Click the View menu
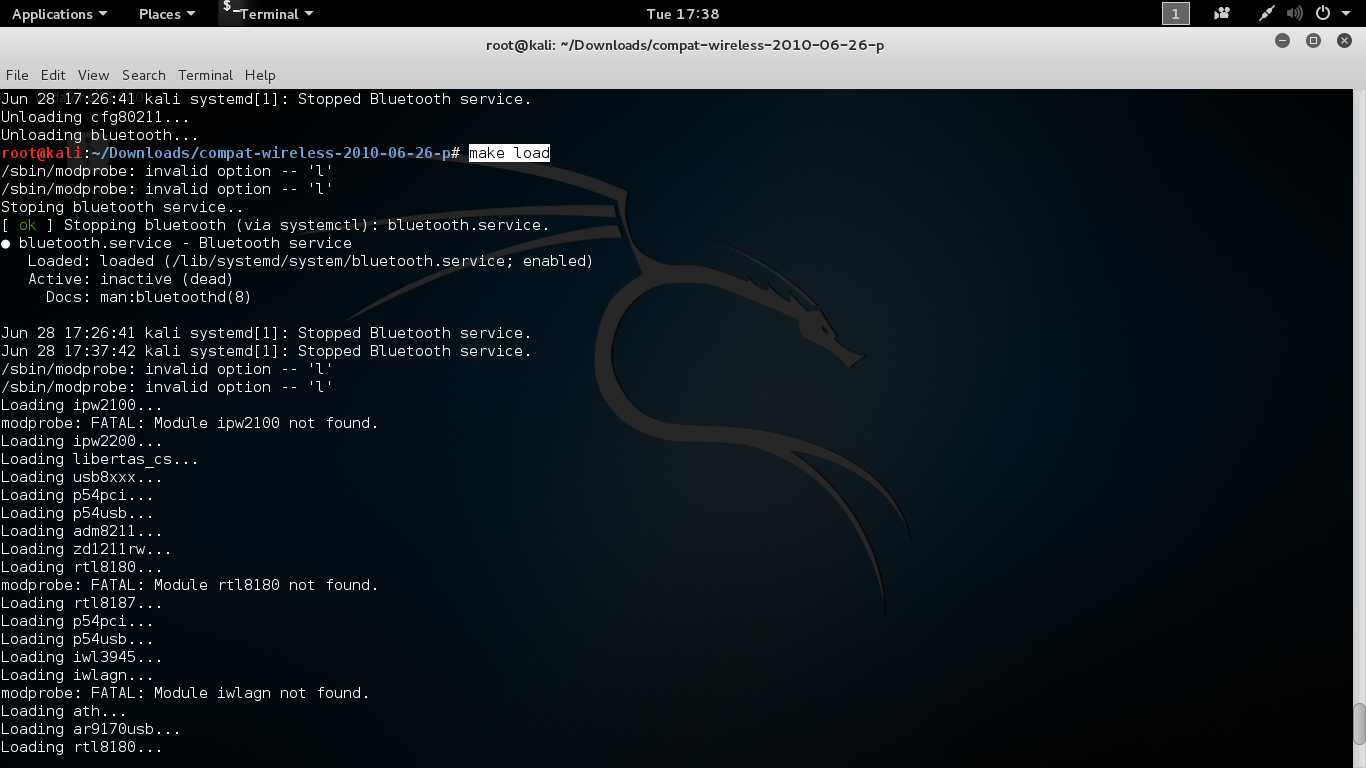 (x=93, y=75)
